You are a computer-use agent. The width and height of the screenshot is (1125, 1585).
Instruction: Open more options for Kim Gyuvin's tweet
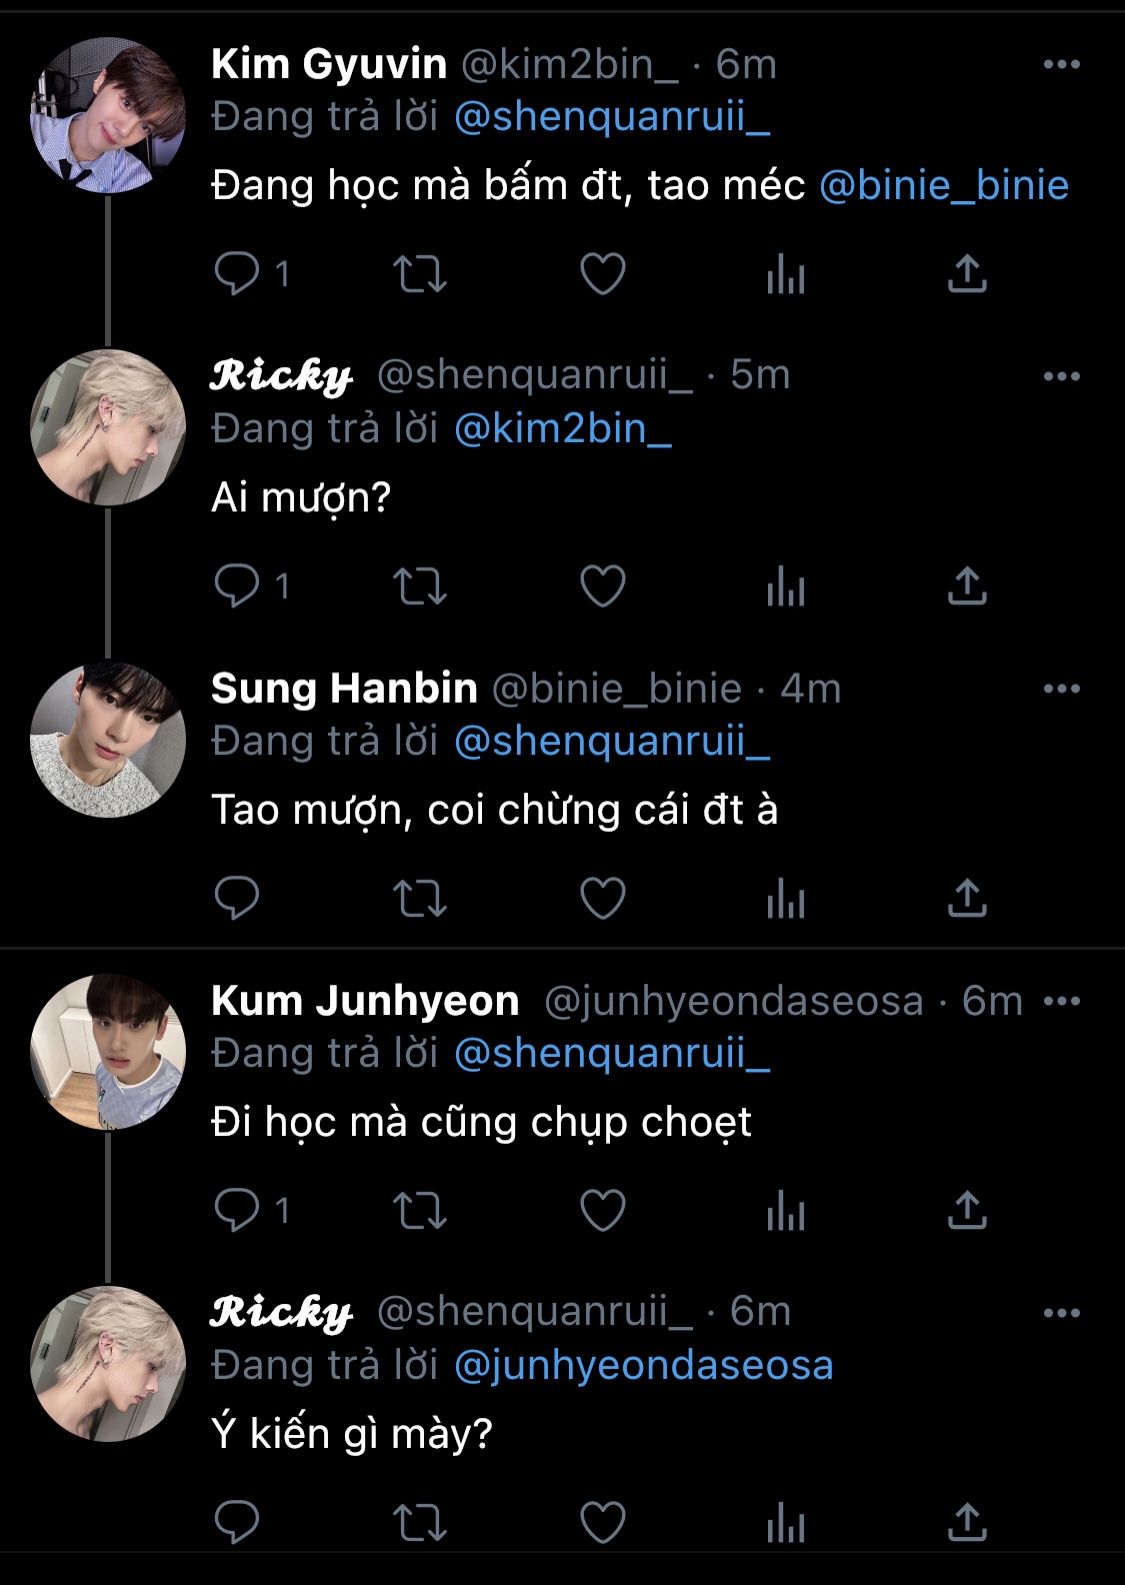point(1061,65)
